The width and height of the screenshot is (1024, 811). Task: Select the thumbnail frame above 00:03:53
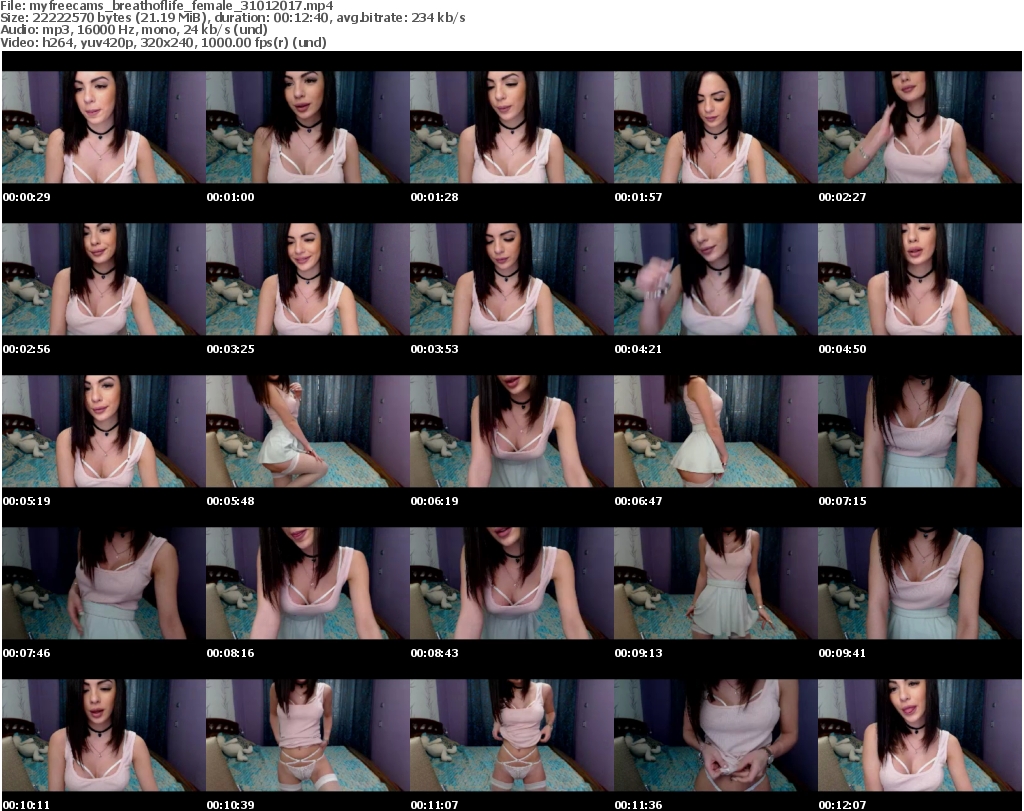[511, 279]
